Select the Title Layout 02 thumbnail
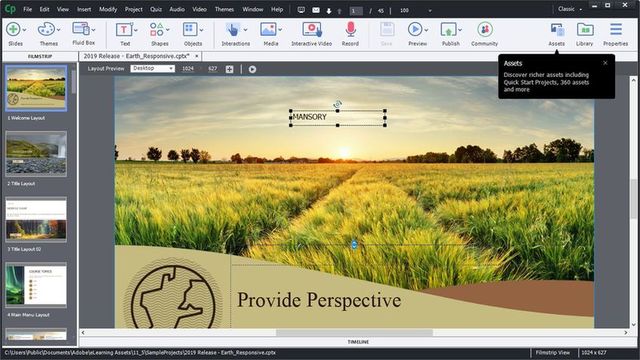 click(36, 220)
